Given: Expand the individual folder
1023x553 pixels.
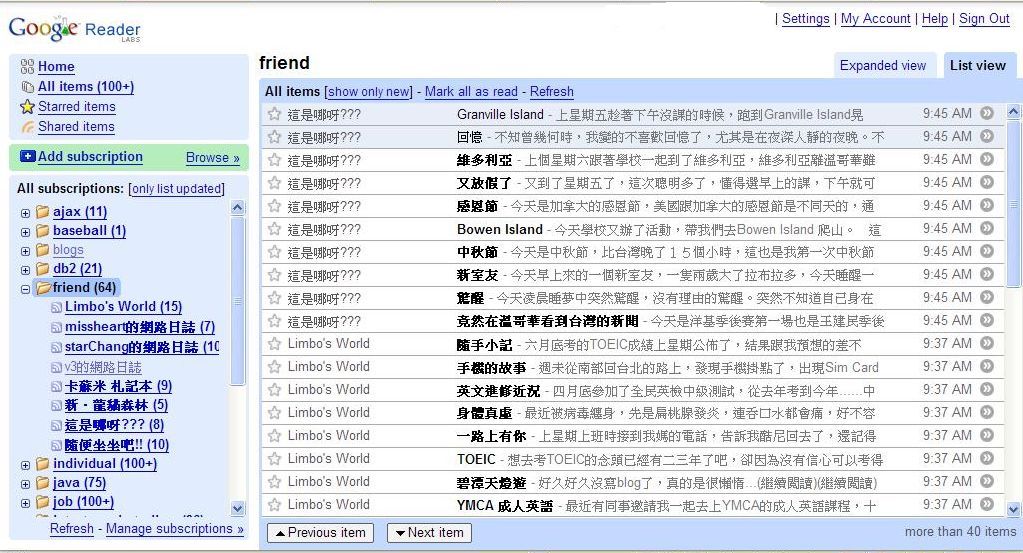Looking at the screenshot, I should [x=25, y=466].
